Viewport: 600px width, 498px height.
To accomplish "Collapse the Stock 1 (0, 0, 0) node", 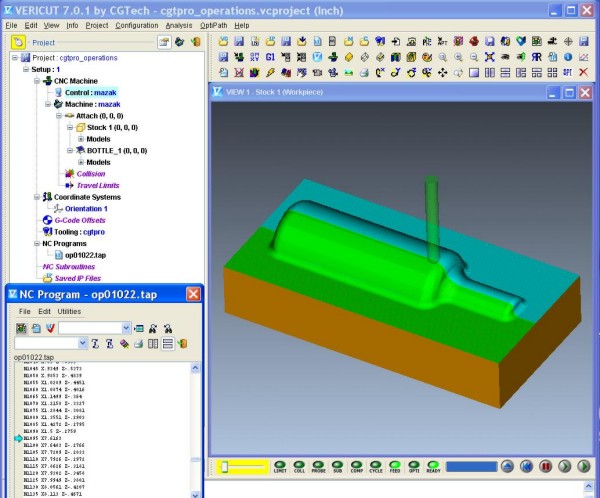I will tap(70, 127).
